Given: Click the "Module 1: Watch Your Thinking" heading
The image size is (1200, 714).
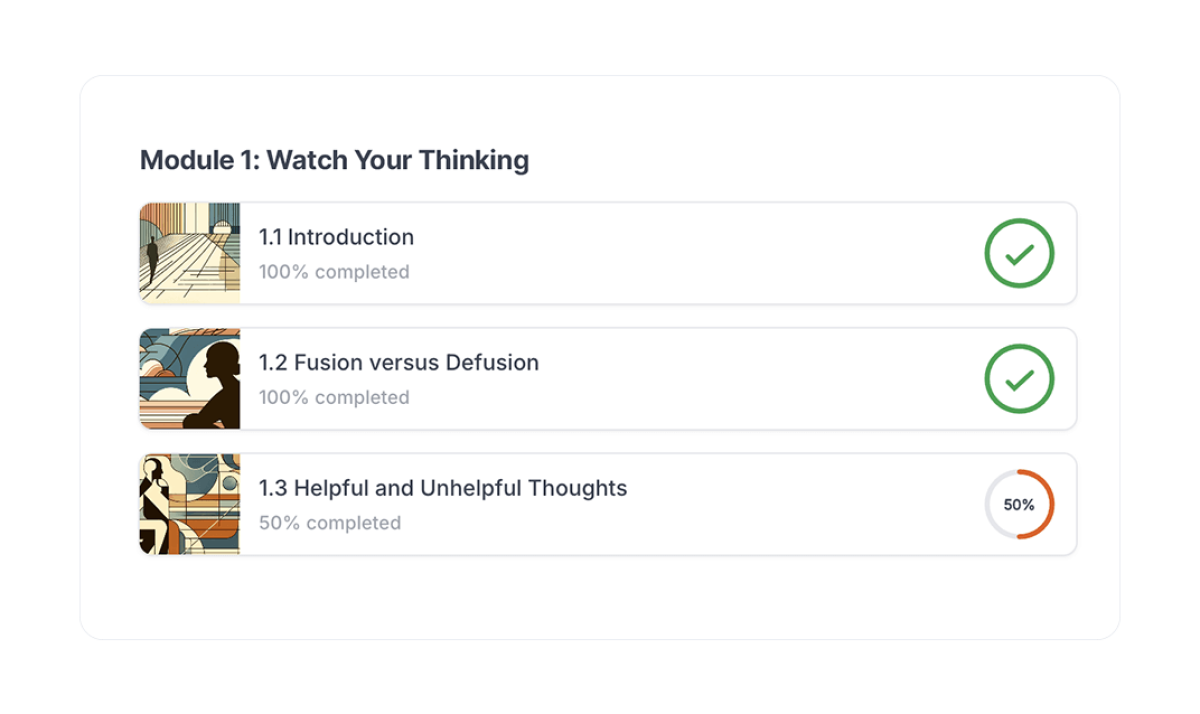Looking at the screenshot, I should (334, 160).
